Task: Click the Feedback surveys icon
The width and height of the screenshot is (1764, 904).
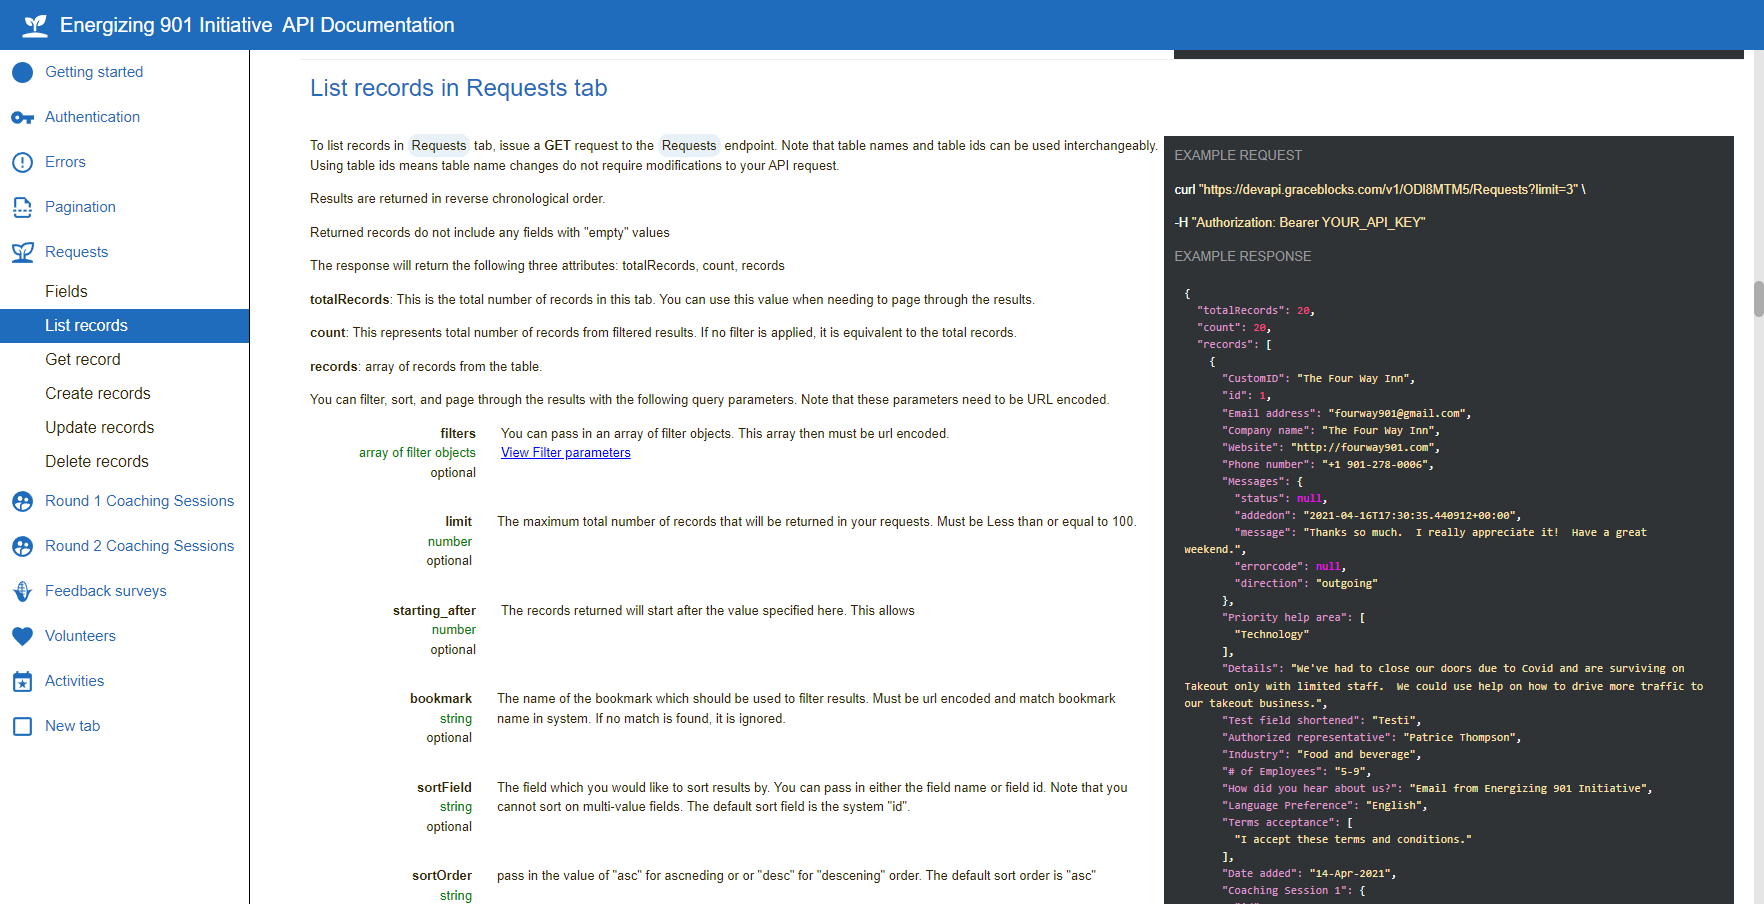Action: (22, 591)
